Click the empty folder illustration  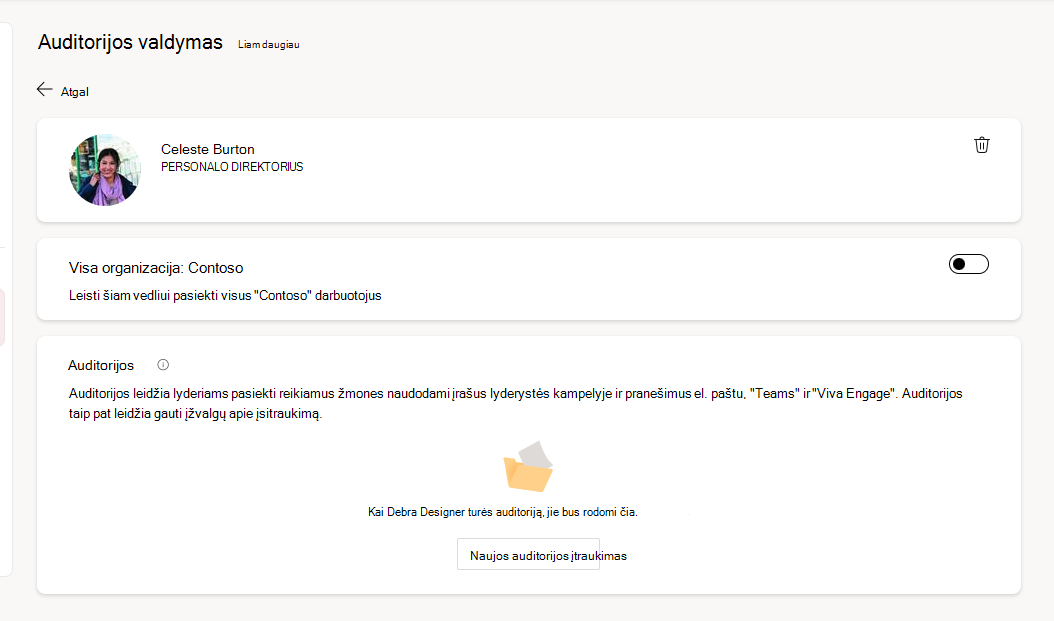[528, 466]
